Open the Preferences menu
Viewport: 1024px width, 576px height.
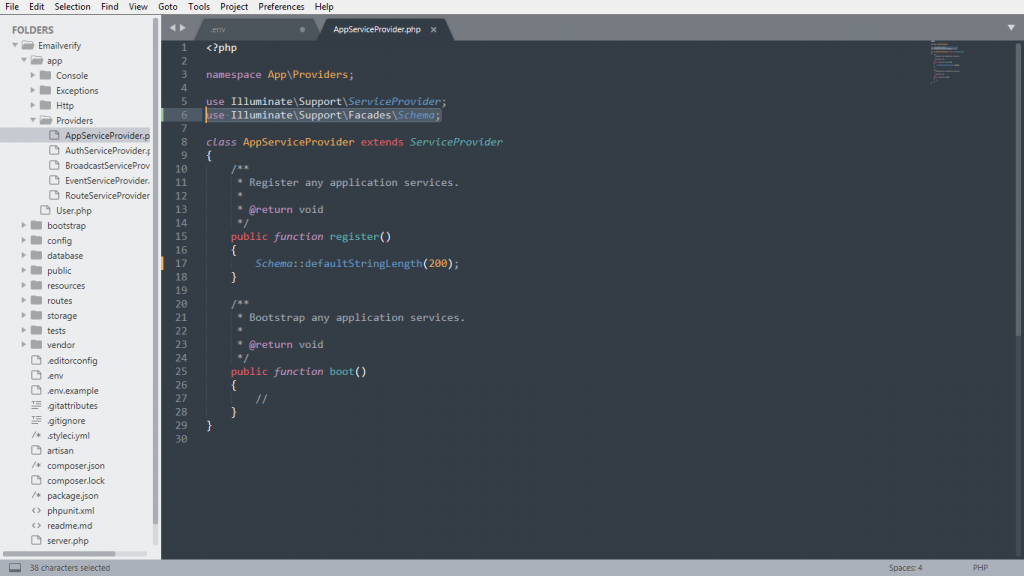(x=281, y=7)
